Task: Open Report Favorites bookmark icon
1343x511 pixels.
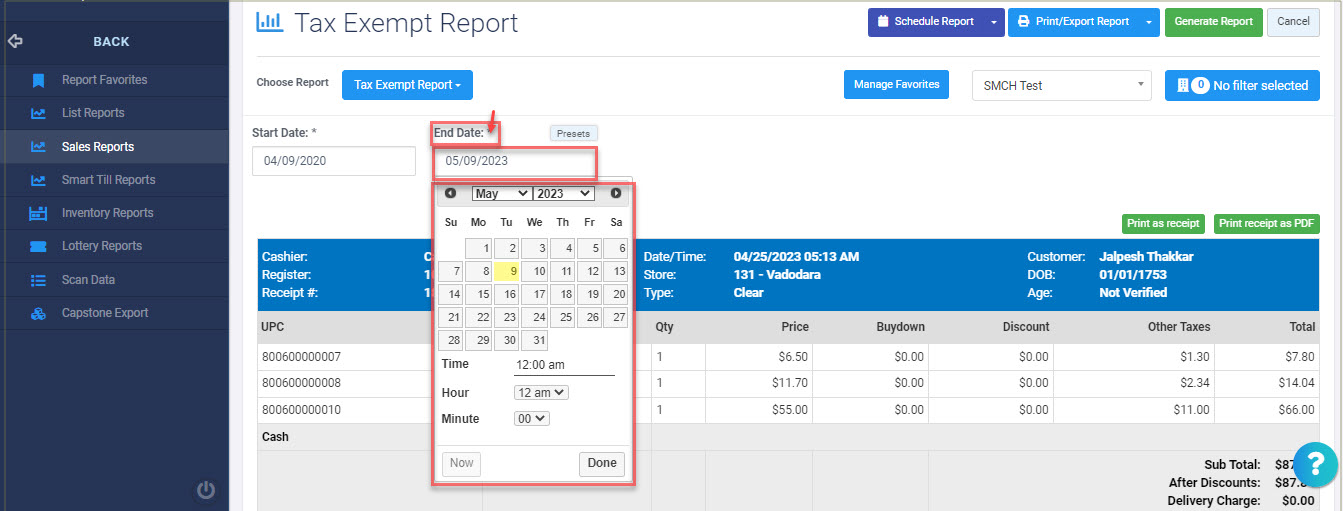Action: 38,80
